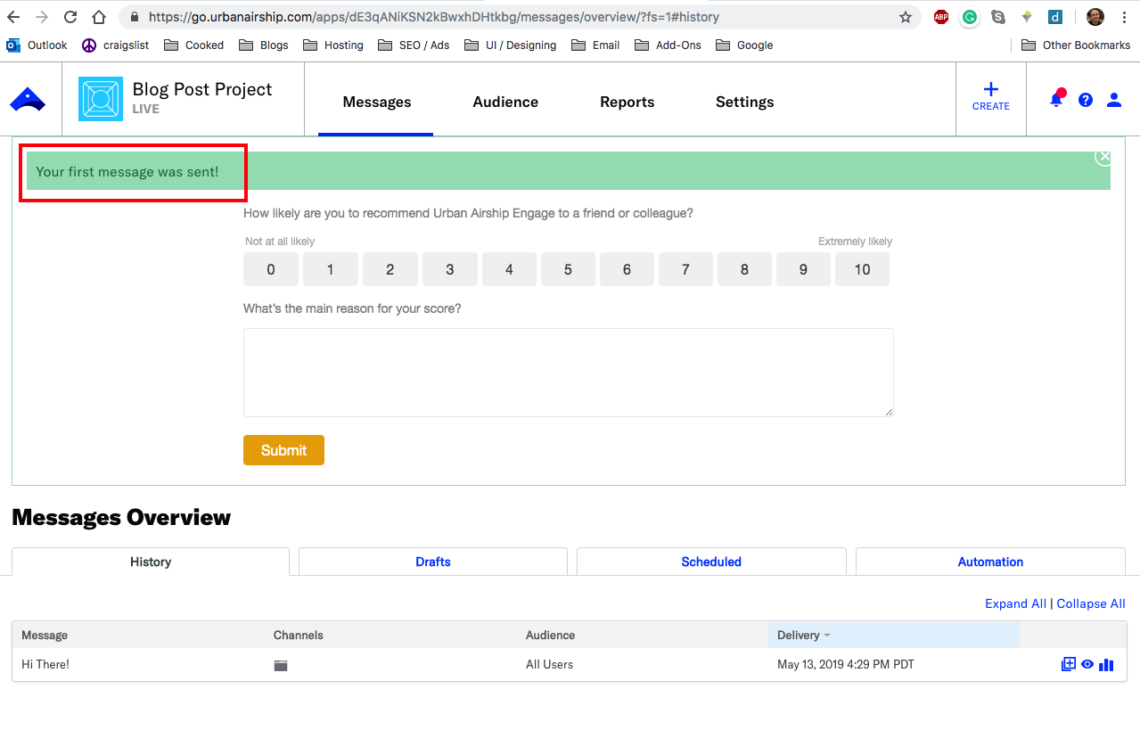View message report via bar chart icon
The height and width of the screenshot is (730, 1140).
[x=1106, y=664]
